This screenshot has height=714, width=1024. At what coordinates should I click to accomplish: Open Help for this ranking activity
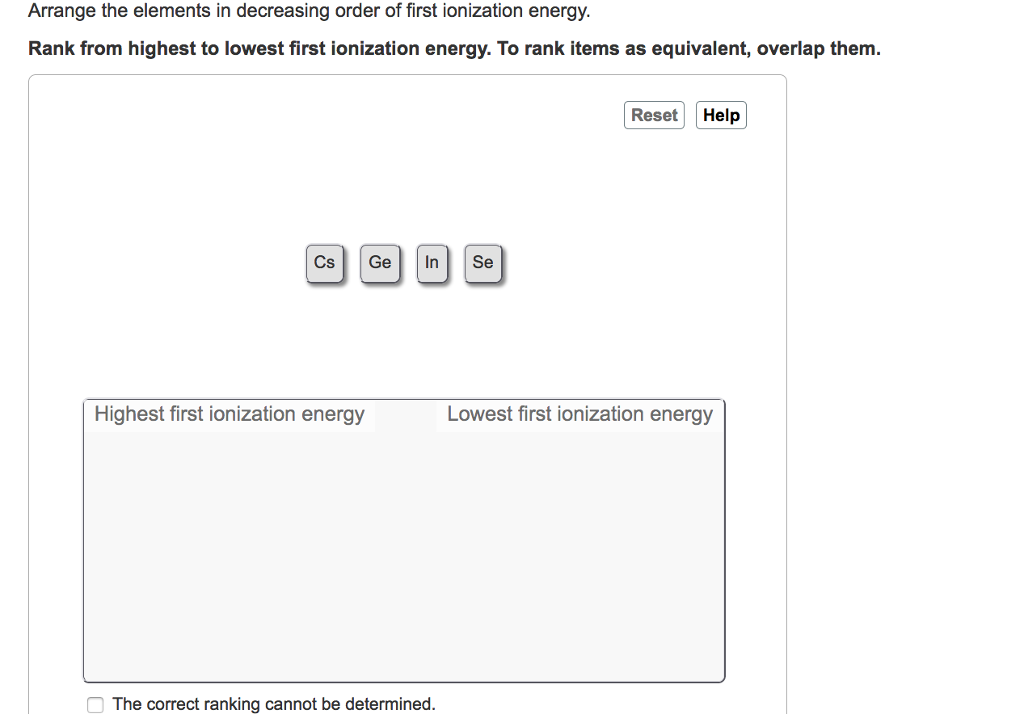click(x=721, y=114)
